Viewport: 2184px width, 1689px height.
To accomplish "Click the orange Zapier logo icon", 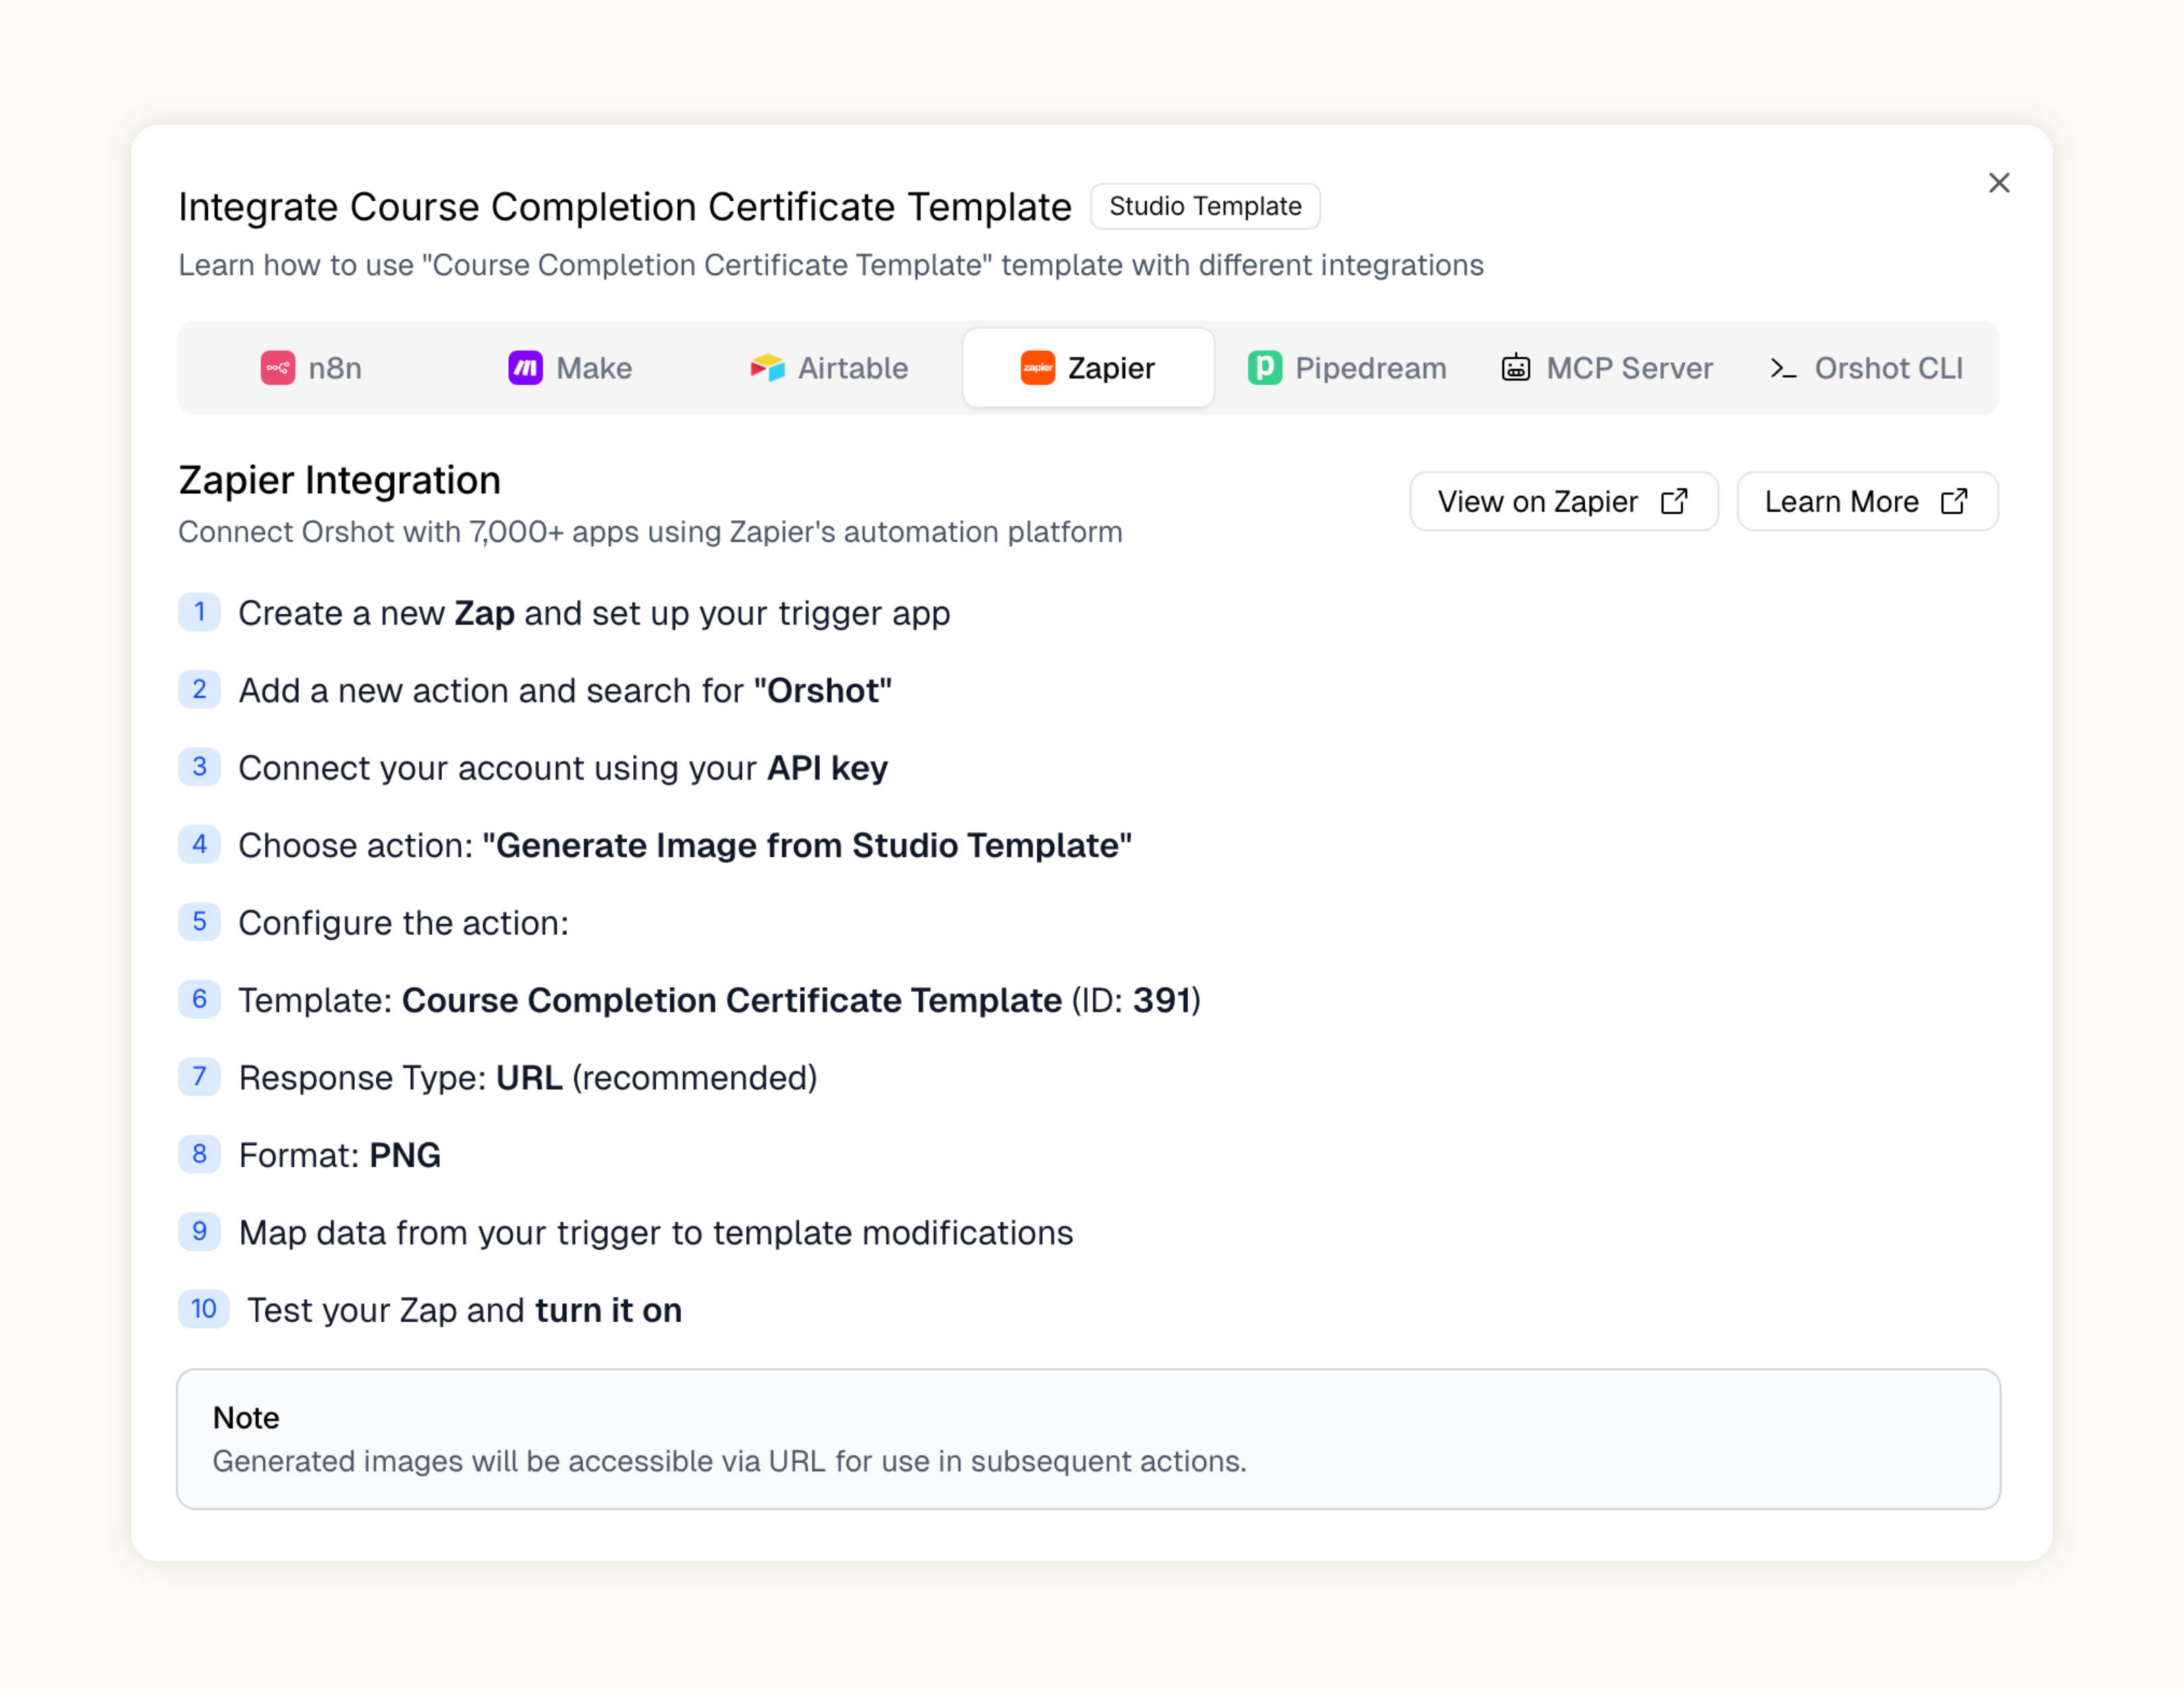I will [1038, 368].
